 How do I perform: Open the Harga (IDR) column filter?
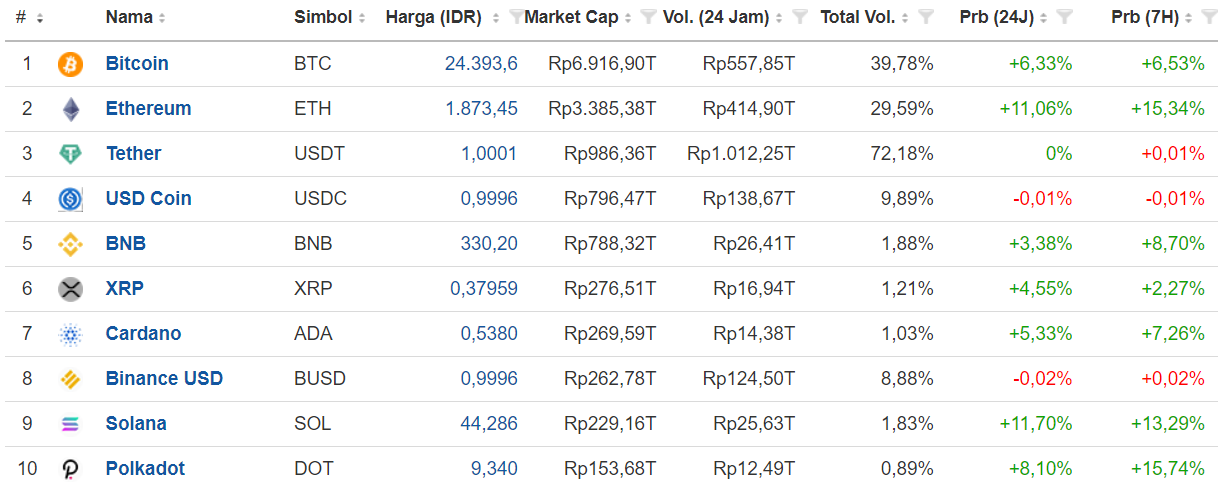[x=516, y=17]
